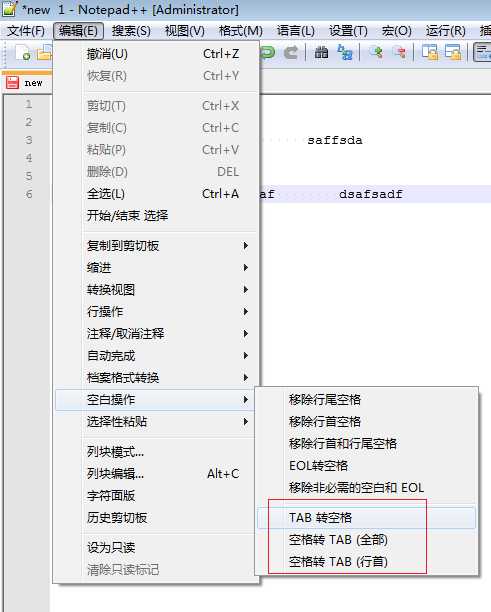Click the Zoom in toolbar icon
This screenshot has height=612, width=491.
tap(375, 52)
